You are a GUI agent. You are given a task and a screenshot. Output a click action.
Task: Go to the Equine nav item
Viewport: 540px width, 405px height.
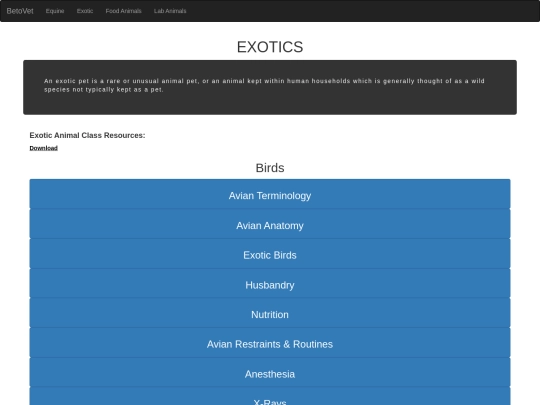(55, 11)
